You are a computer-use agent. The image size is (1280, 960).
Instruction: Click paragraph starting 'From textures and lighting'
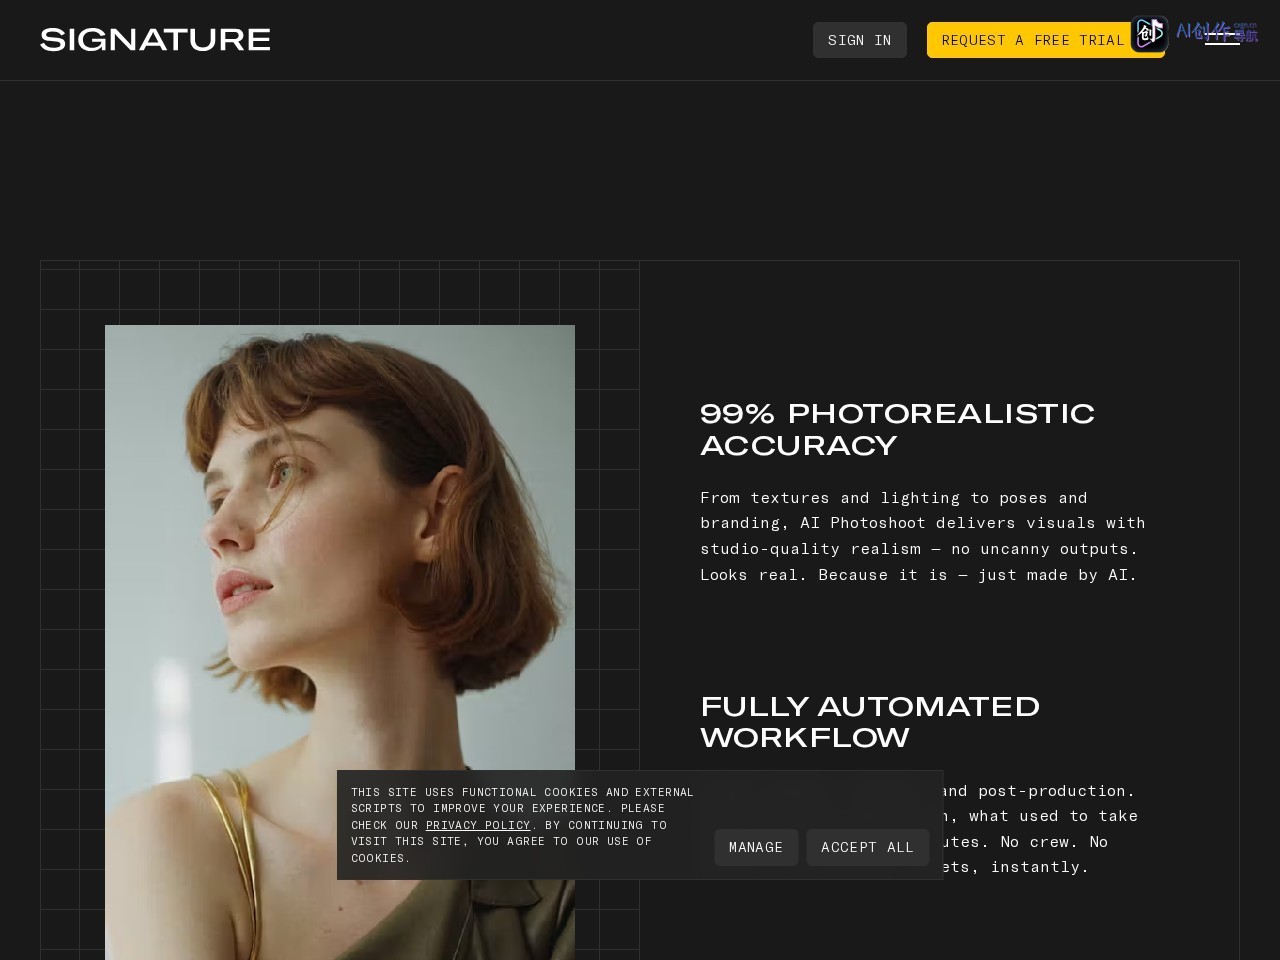tap(922, 536)
